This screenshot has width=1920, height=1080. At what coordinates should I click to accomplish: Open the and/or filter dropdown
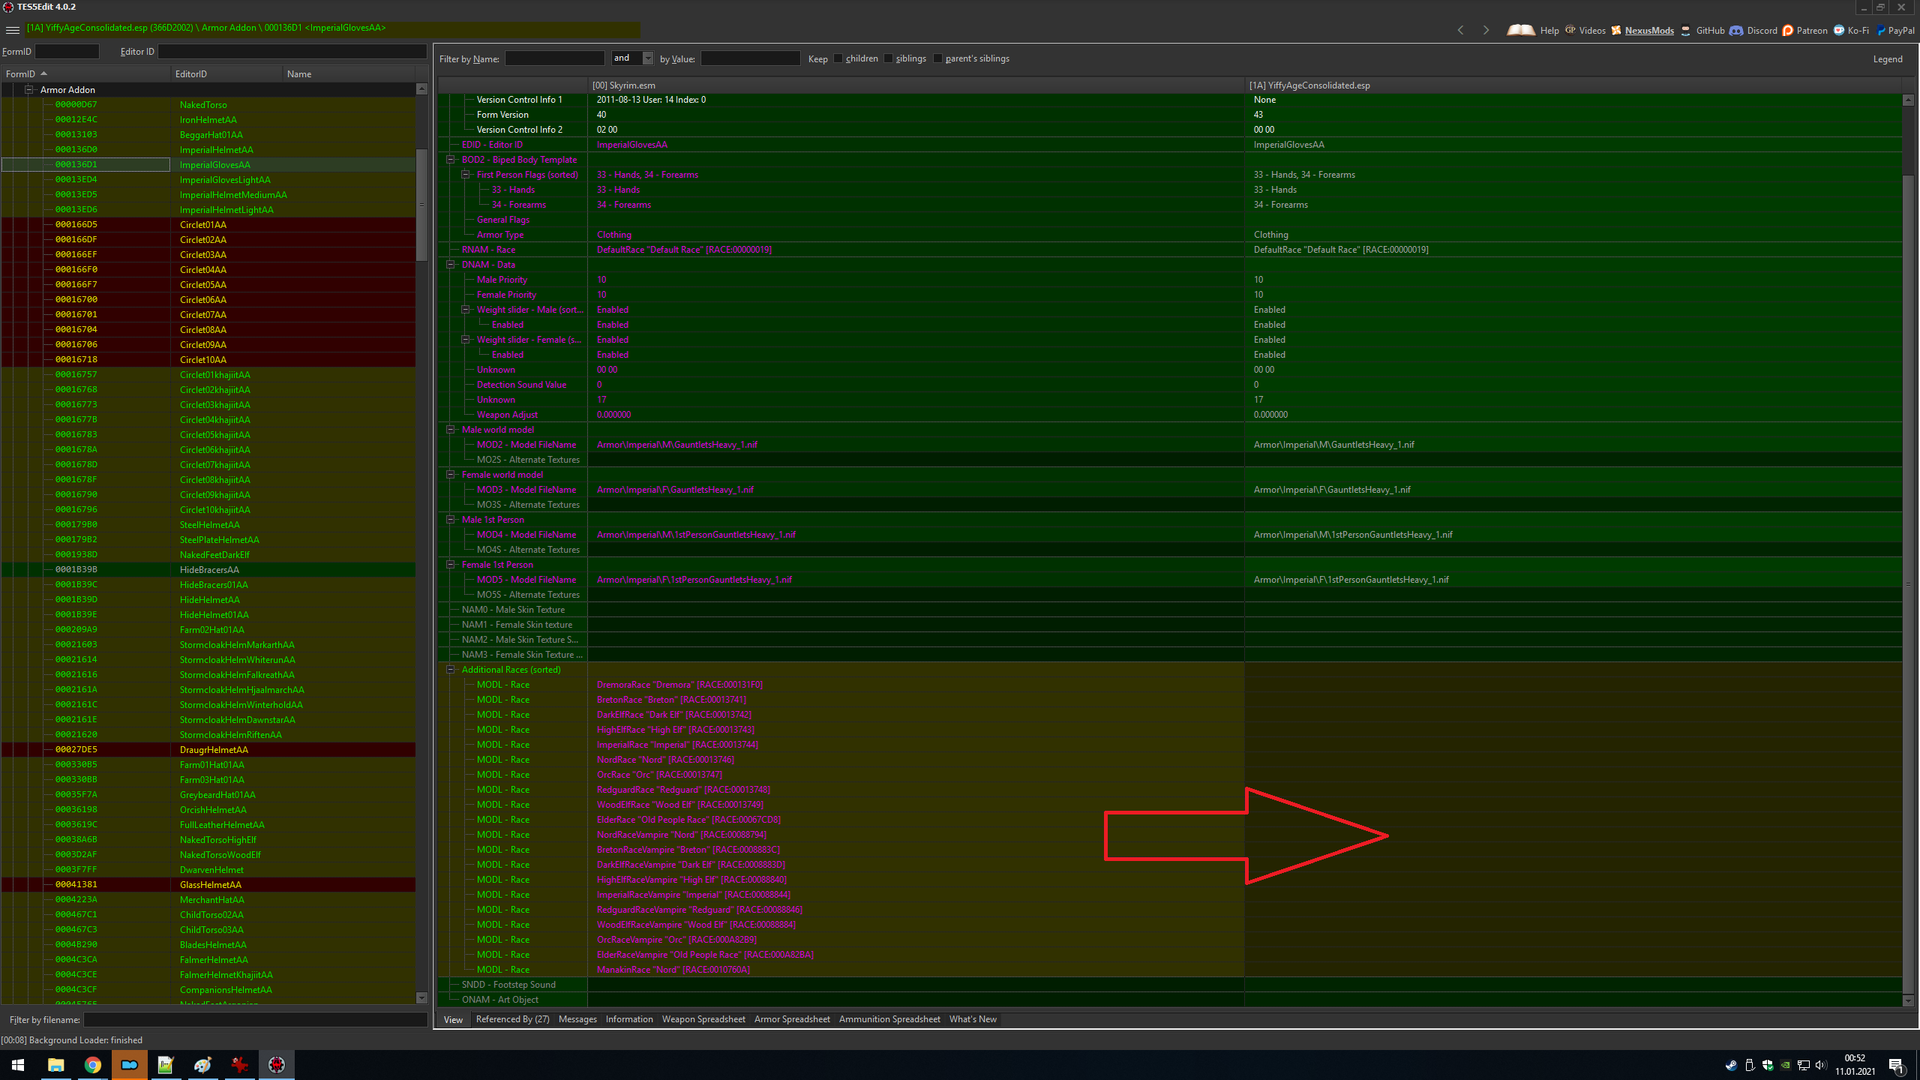pos(647,58)
